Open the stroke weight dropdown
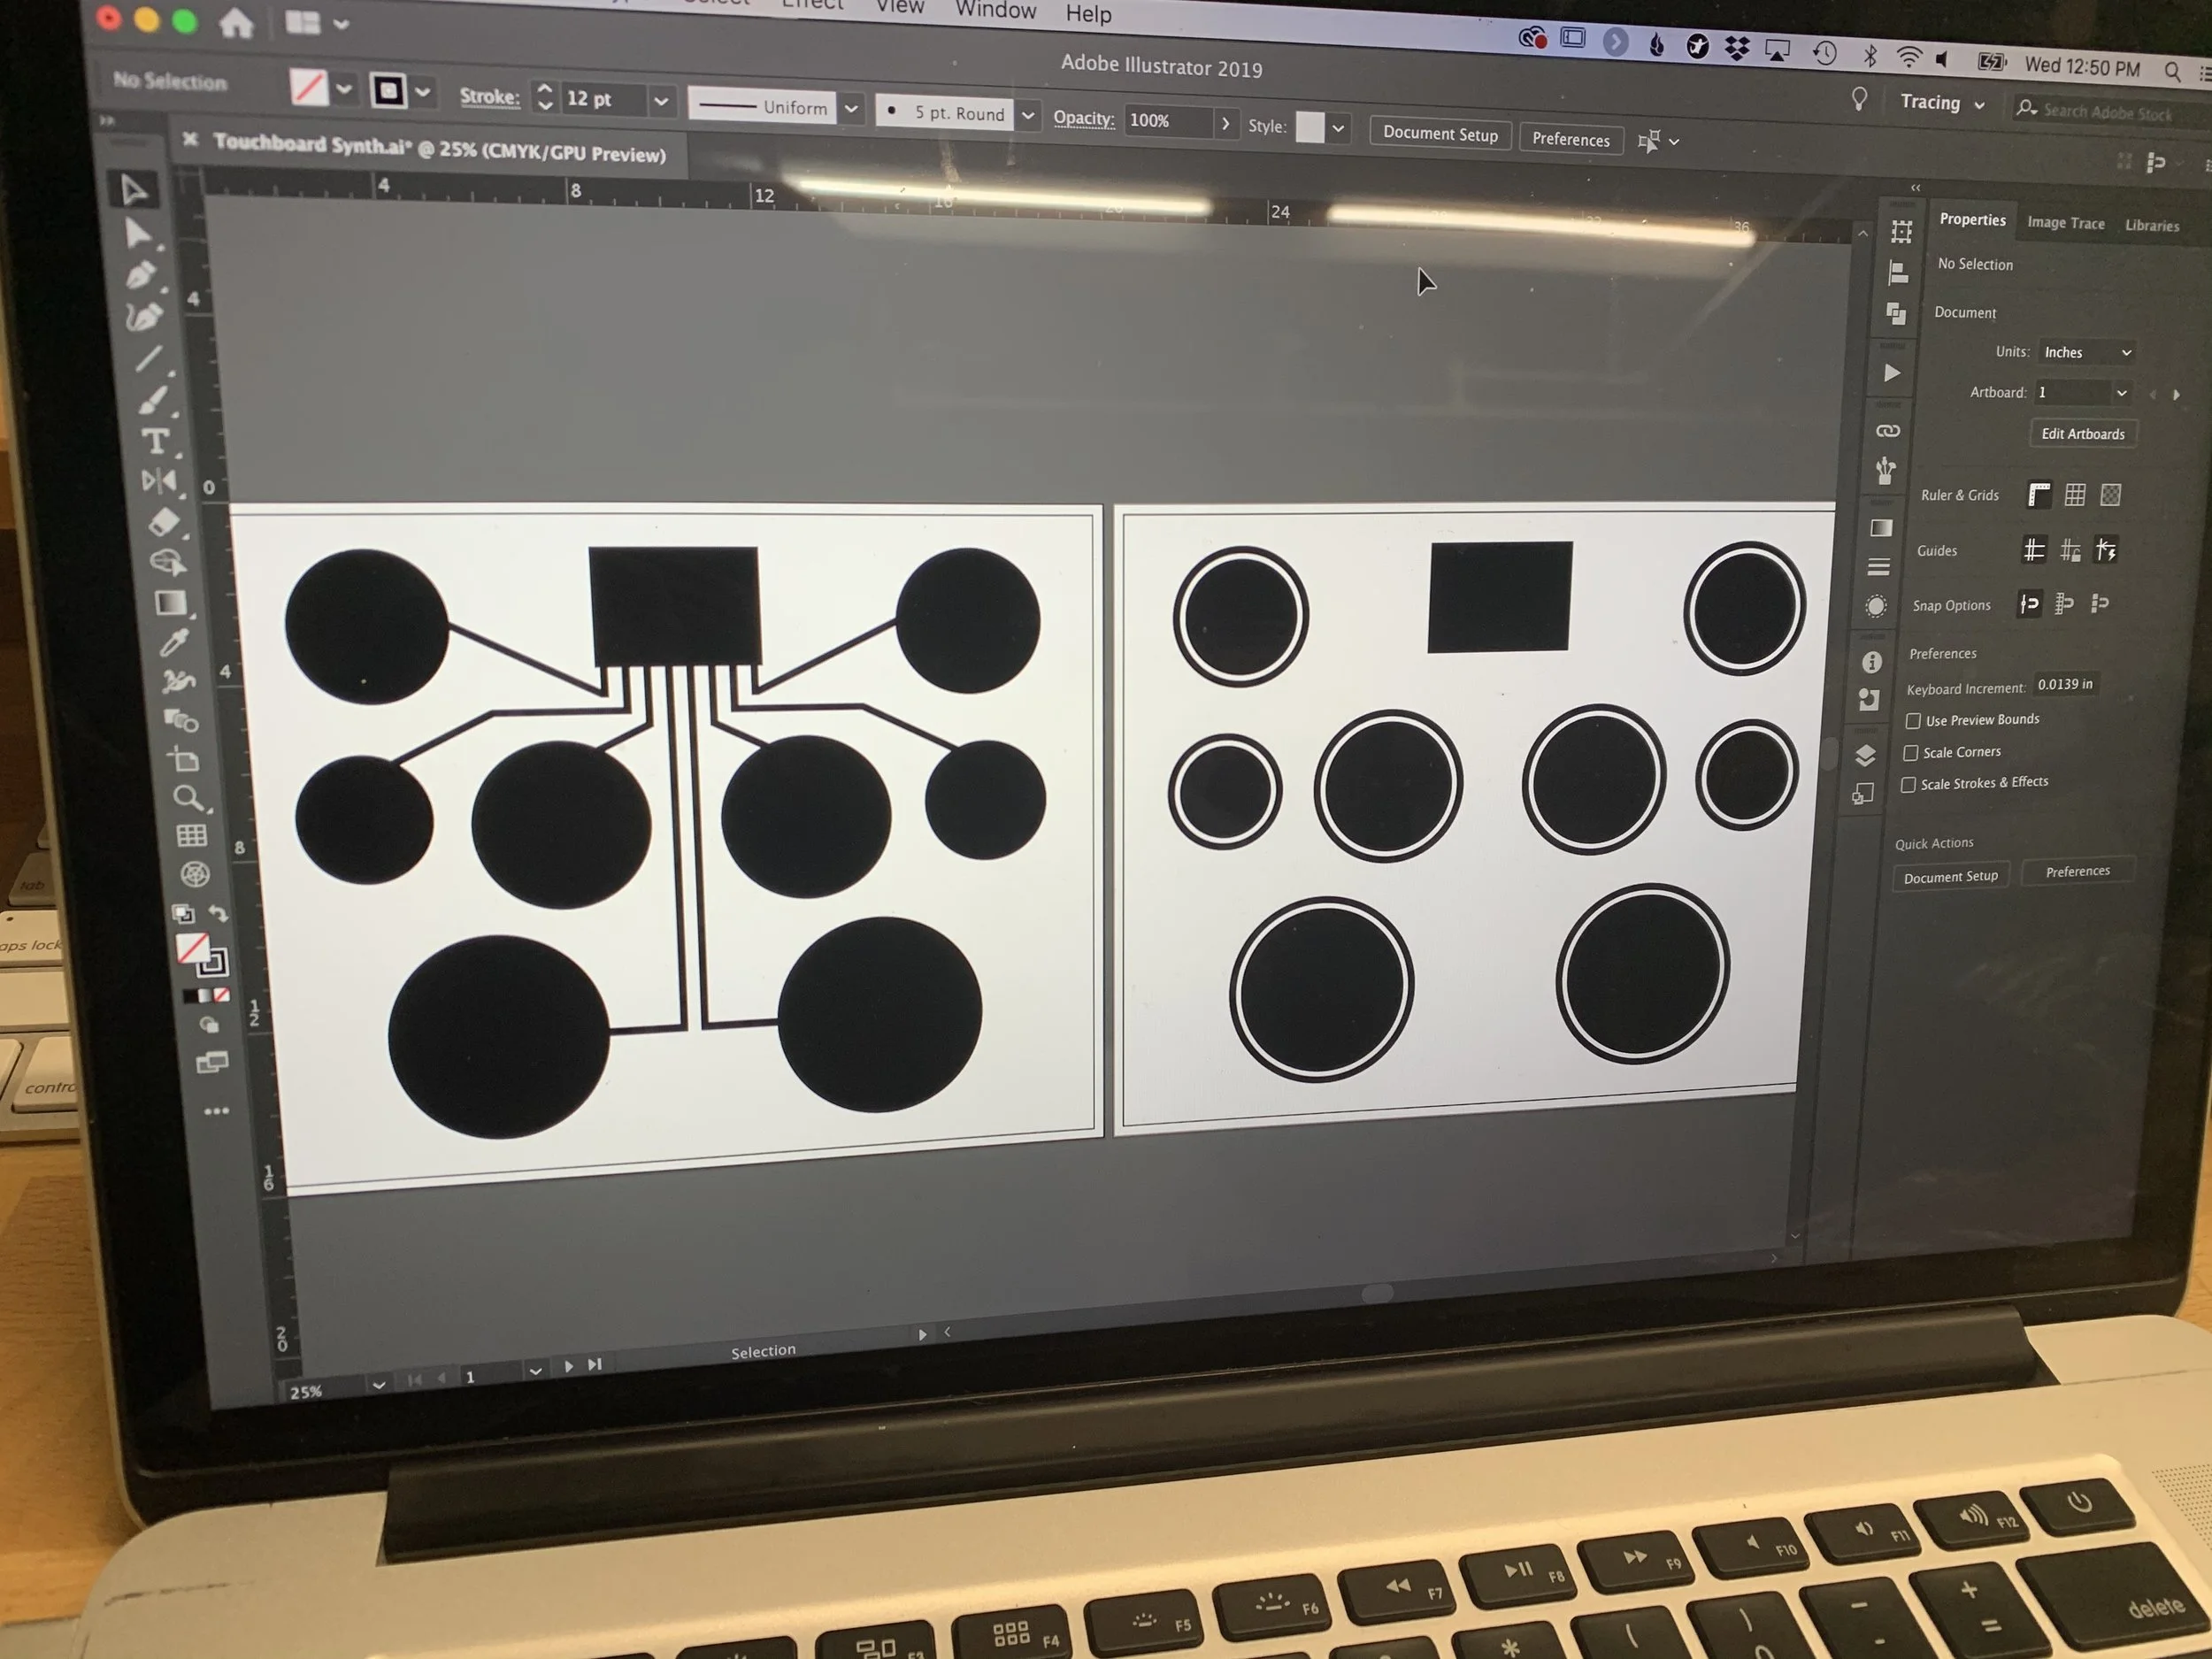This screenshot has height=1659, width=2212. click(x=661, y=101)
